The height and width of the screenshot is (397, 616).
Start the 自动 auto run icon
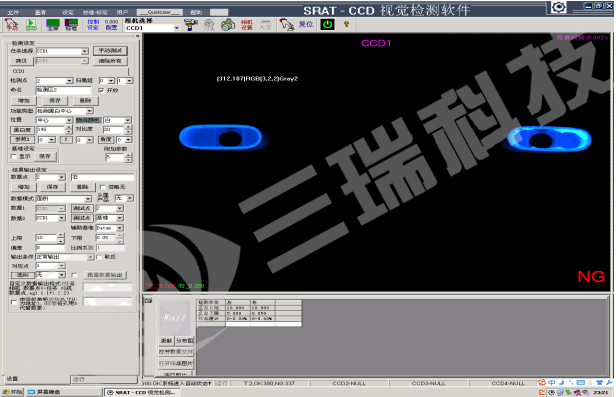pos(31,25)
